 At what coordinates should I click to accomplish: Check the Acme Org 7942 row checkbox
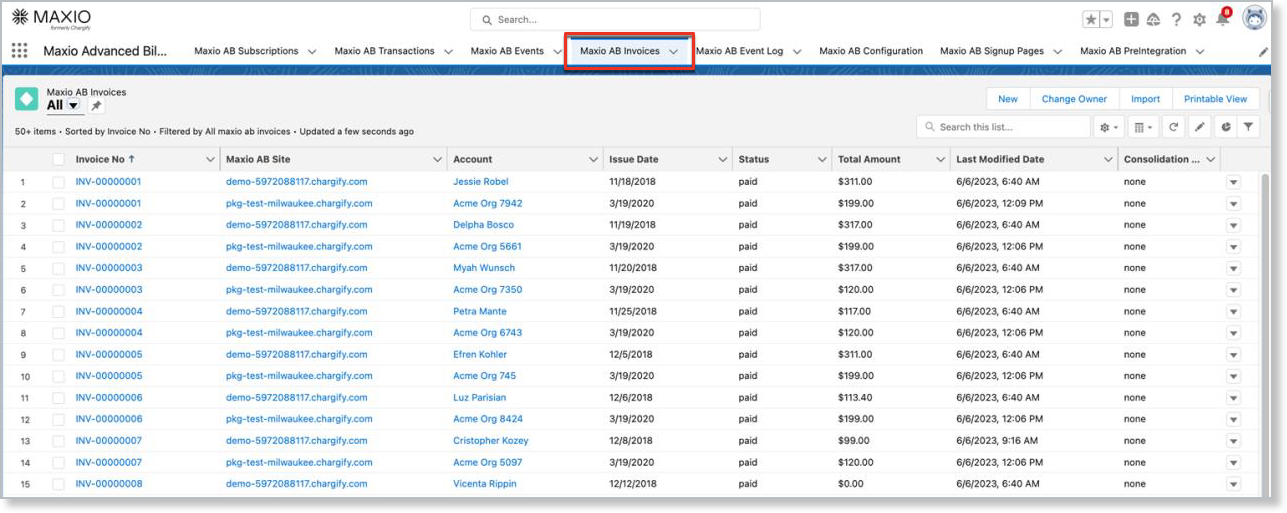click(58, 203)
